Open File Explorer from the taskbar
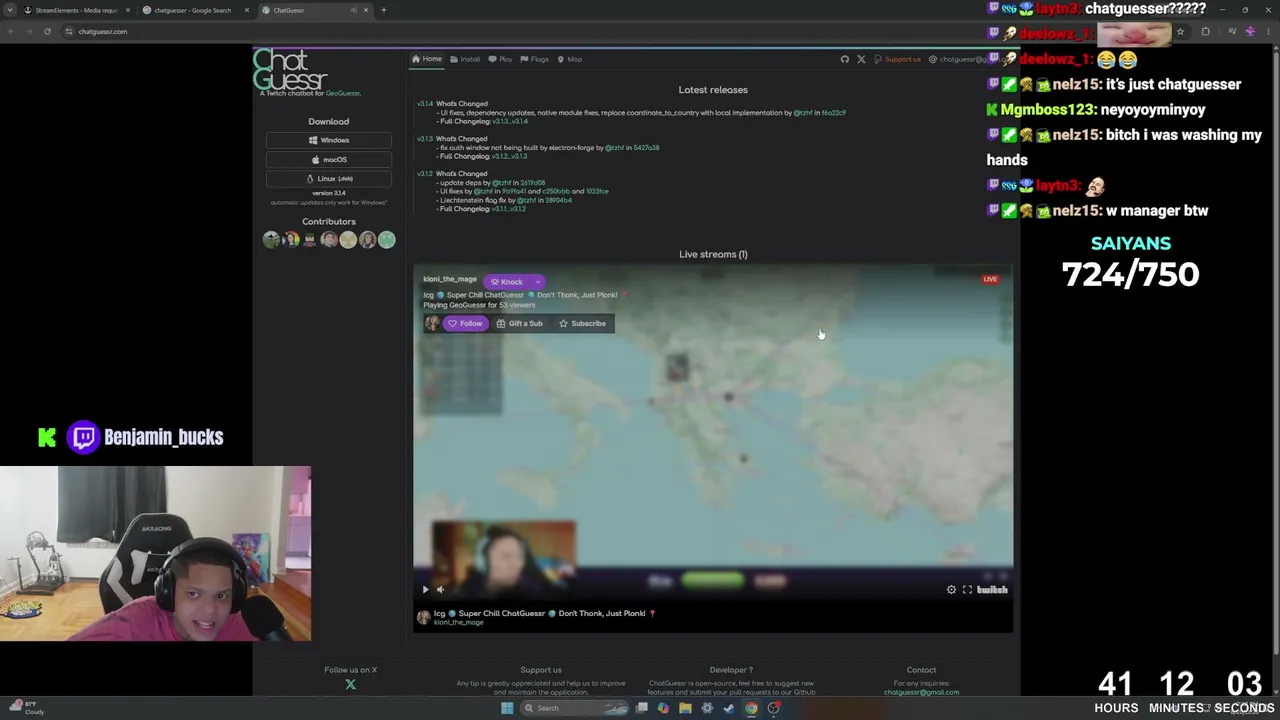This screenshot has height=720, width=1280. (x=685, y=708)
